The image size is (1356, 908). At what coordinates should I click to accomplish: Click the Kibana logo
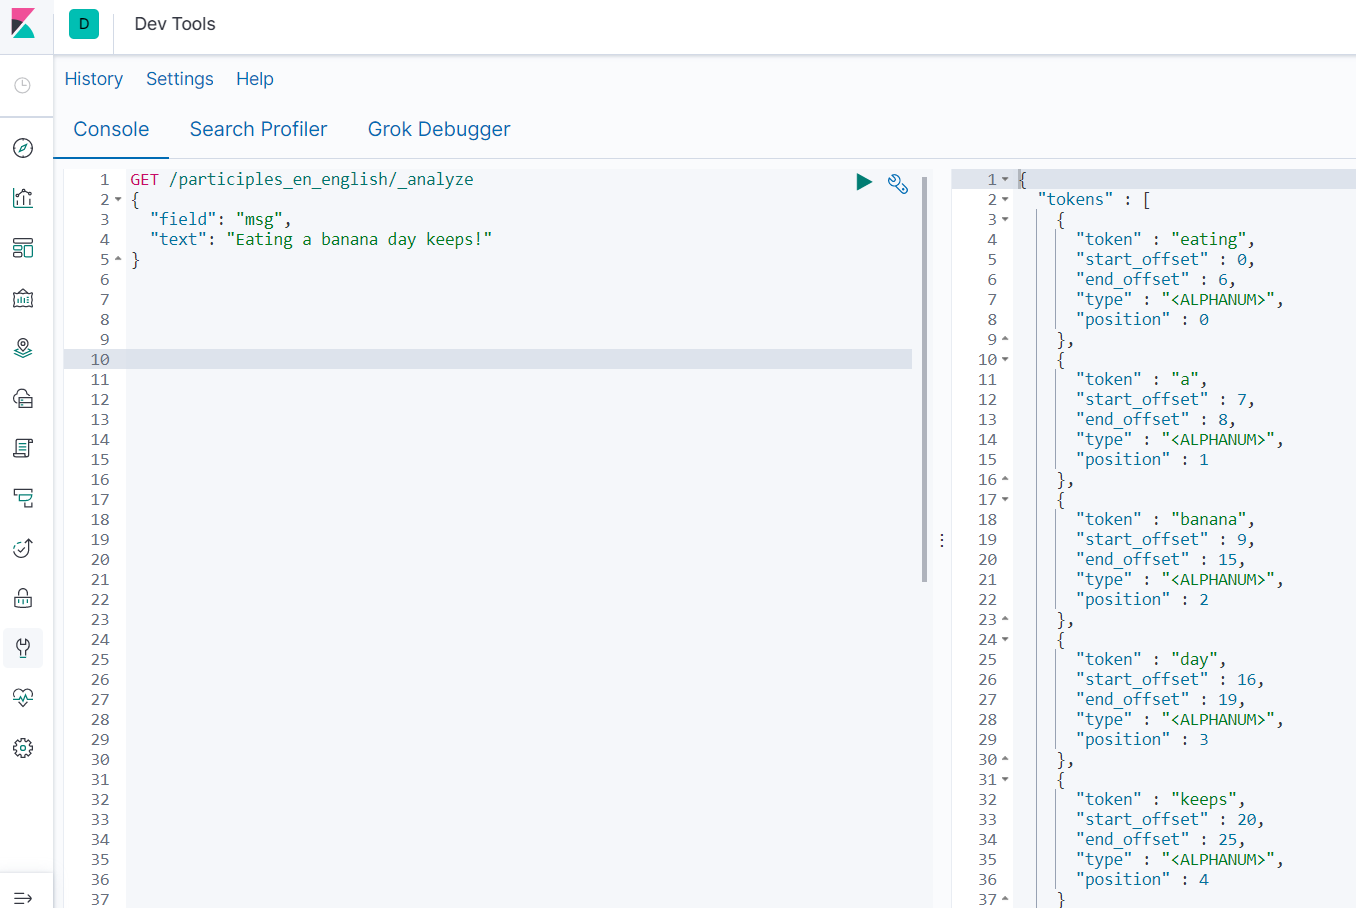coord(23,24)
